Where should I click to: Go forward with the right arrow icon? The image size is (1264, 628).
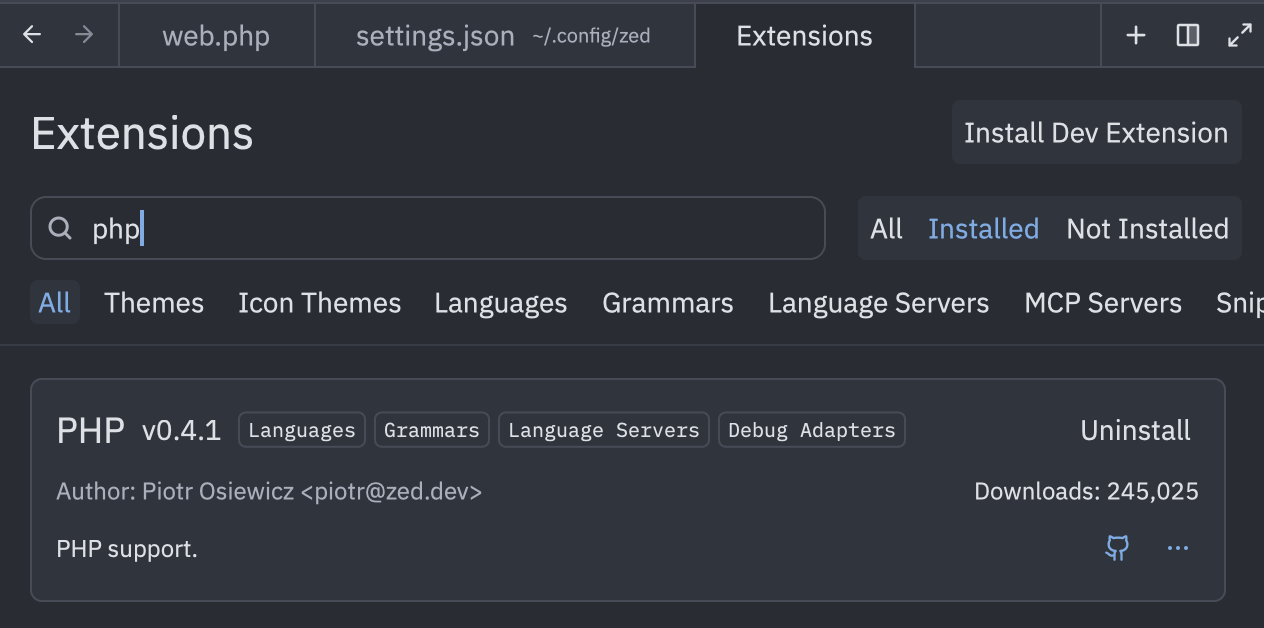tap(84, 35)
